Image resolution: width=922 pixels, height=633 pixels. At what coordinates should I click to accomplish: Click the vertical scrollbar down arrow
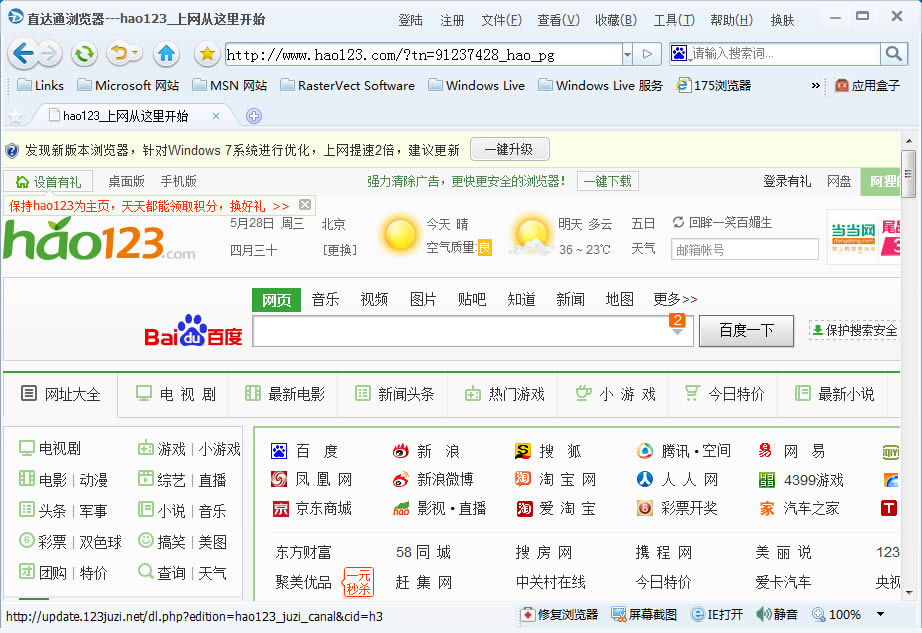pos(909,592)
